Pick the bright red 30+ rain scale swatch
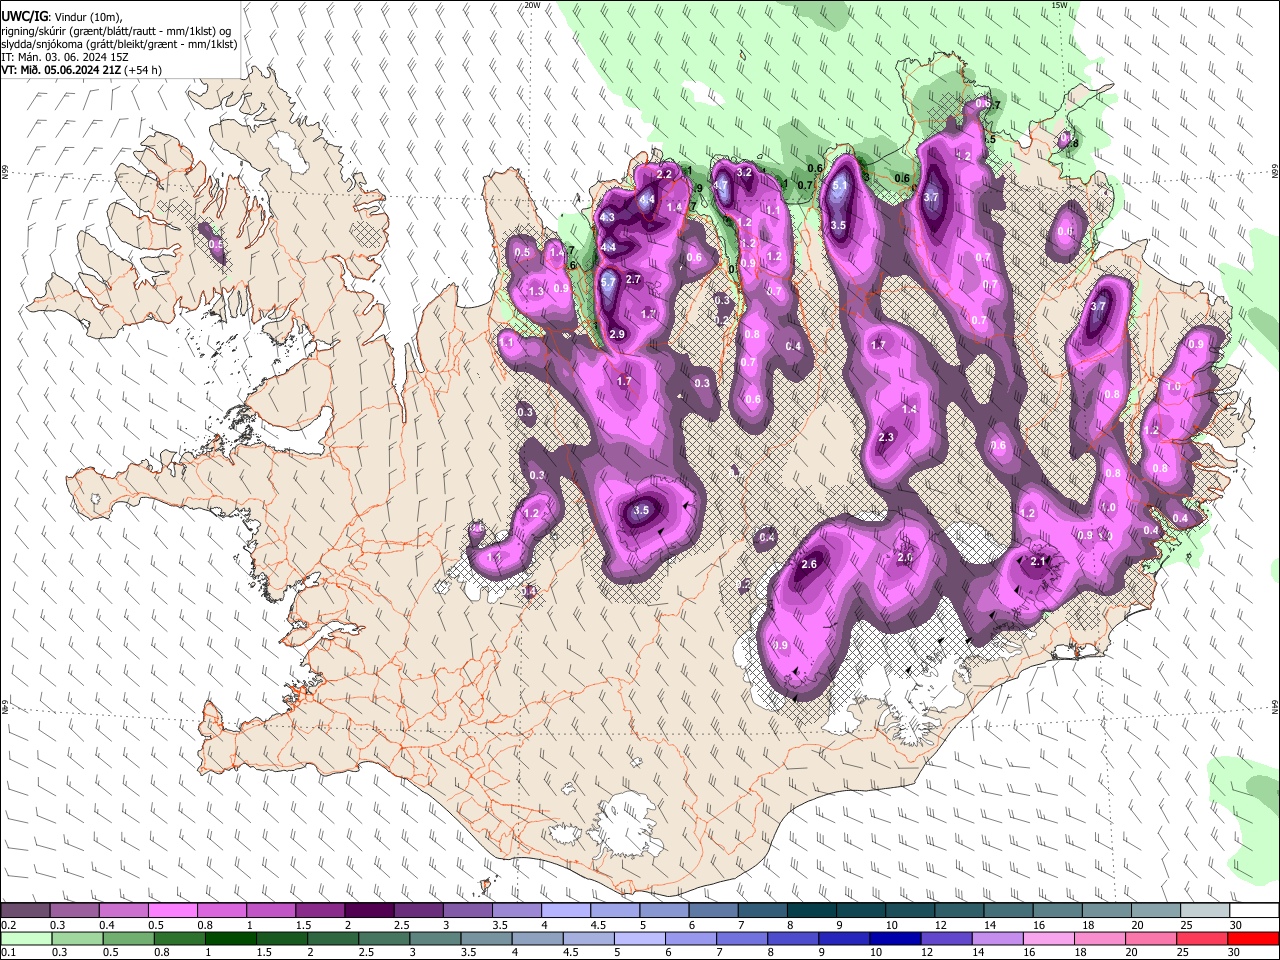This screenshot has width=1280, height=960. [x=1253, y=938]
